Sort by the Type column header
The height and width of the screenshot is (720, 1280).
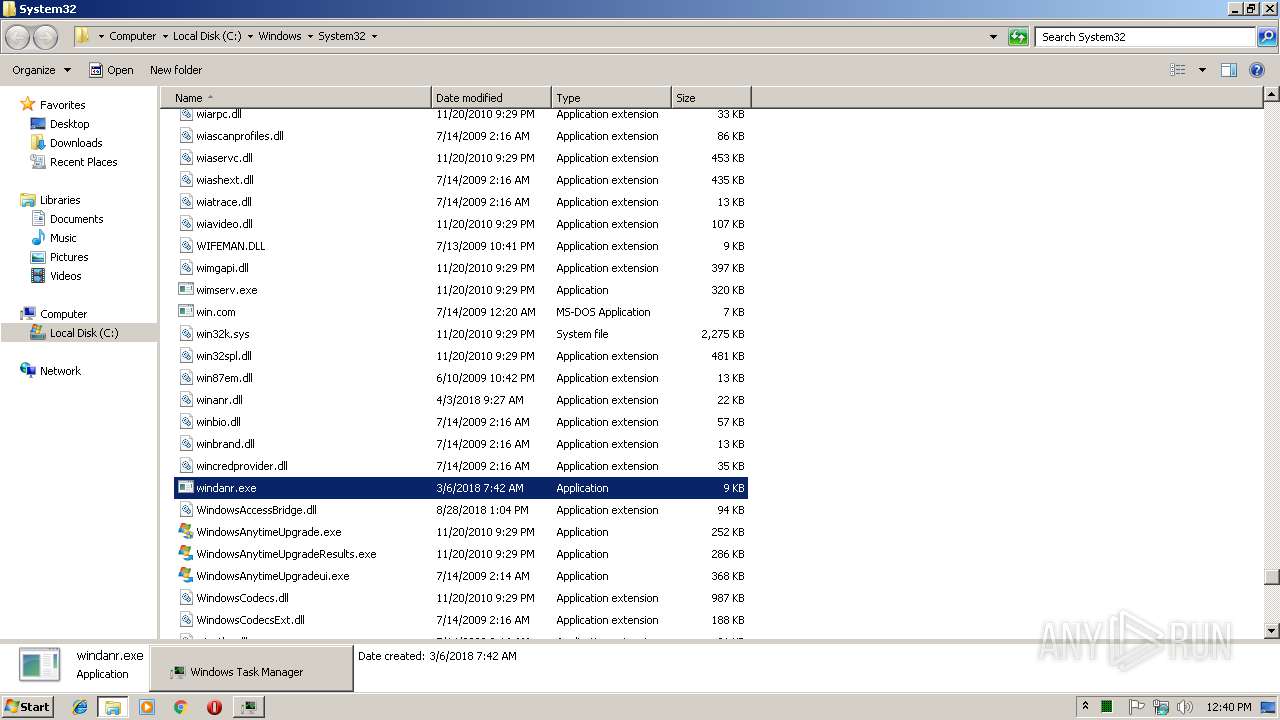point(611,98)
